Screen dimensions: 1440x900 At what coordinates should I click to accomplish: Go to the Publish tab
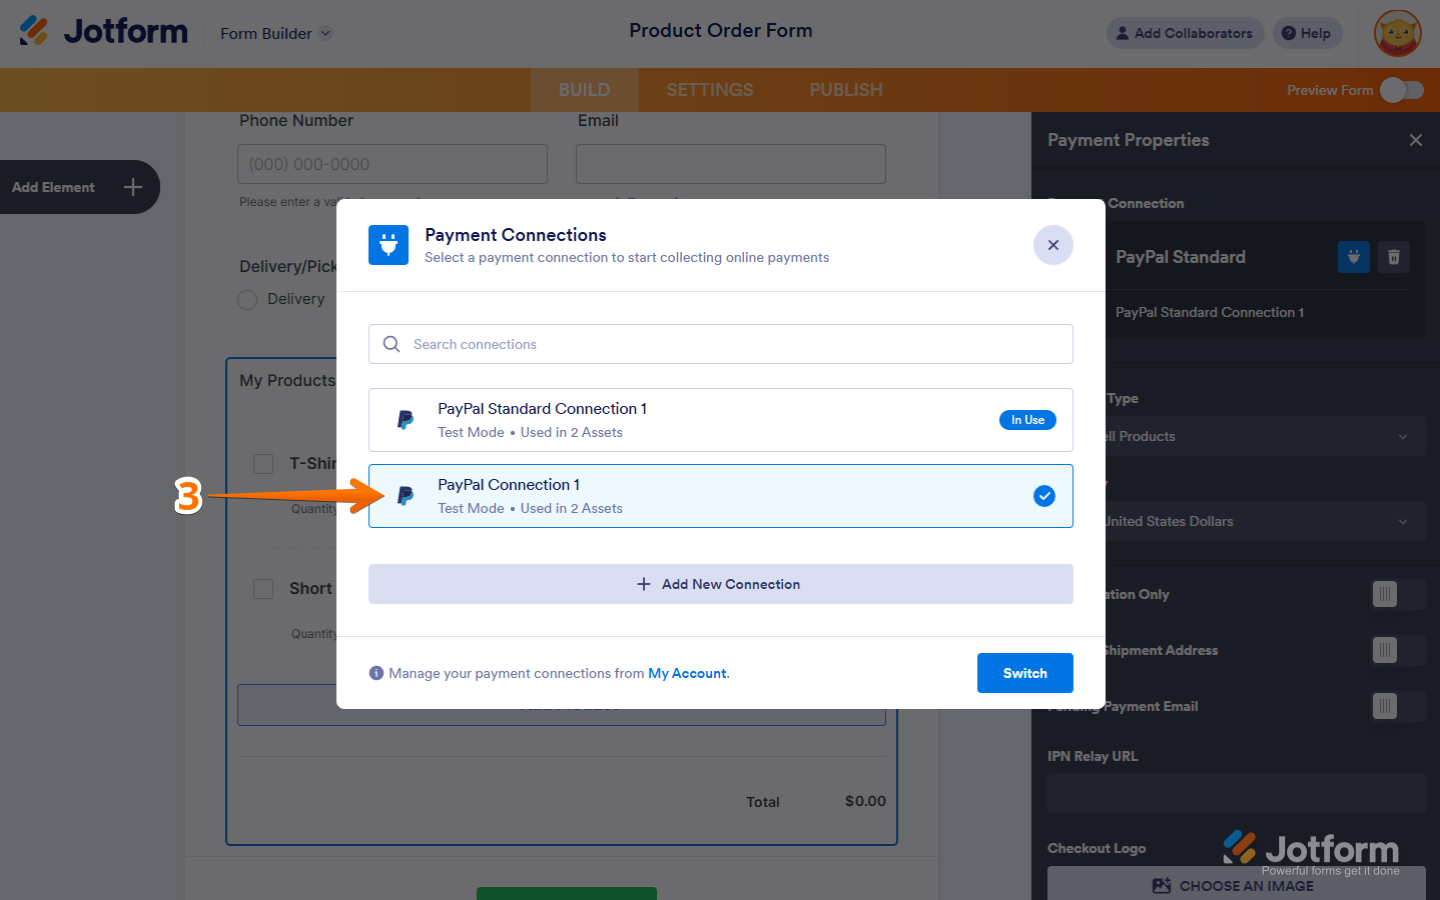click(846, 90)
